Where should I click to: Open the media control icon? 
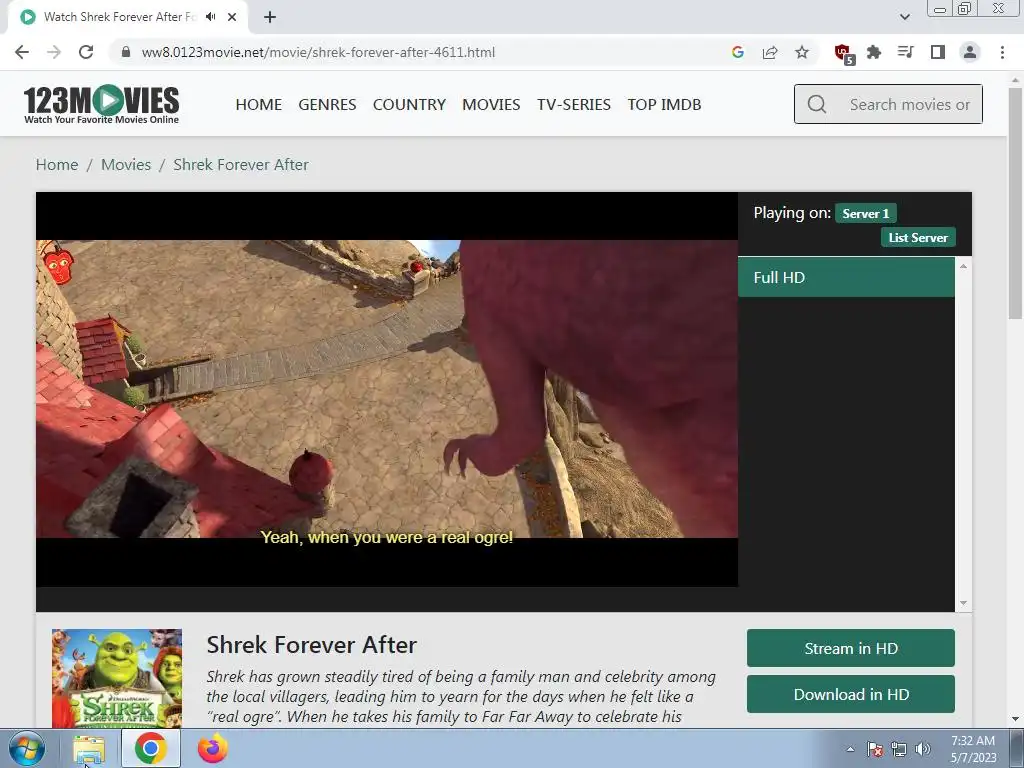[906, 52]
